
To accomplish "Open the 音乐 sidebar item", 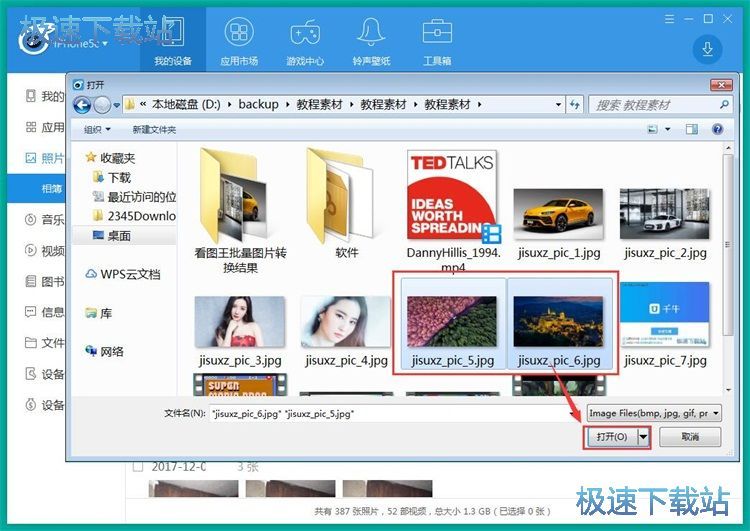I will pyautogui.click(x=44, y=220).
